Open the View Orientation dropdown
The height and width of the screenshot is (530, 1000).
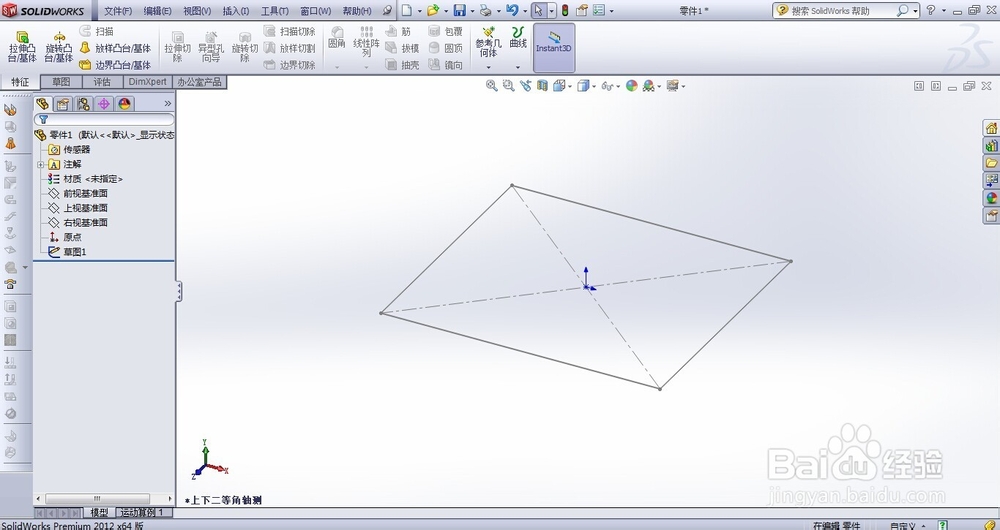(x=570, y=86)
